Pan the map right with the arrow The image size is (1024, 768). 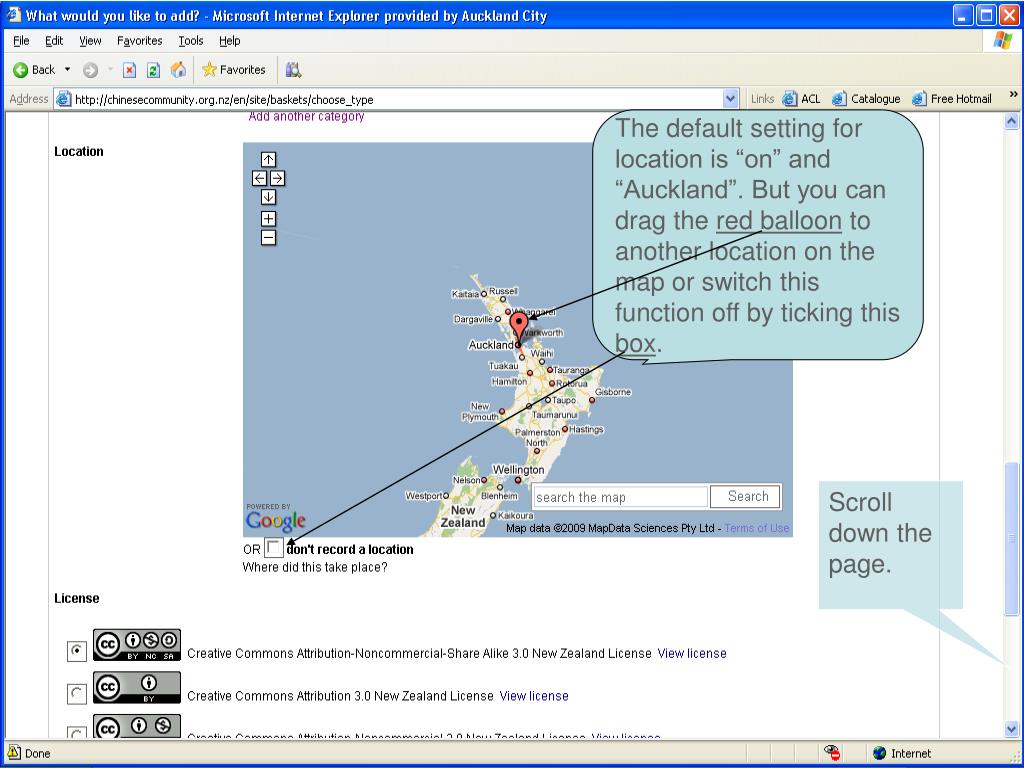coord(278,178)
